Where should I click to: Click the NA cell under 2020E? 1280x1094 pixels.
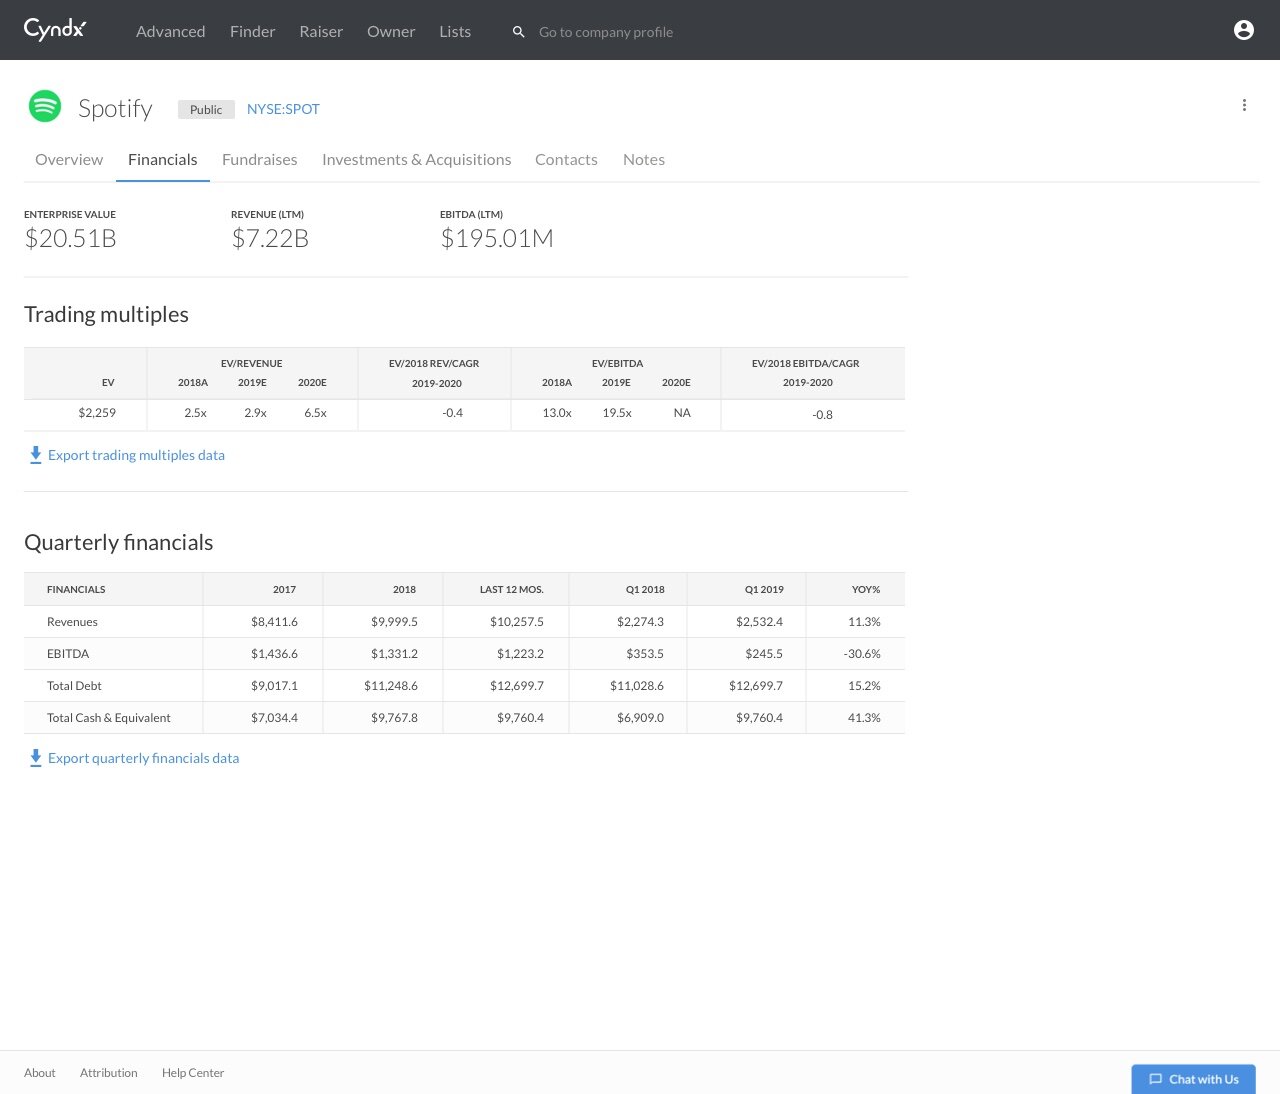tap(682, 413)
